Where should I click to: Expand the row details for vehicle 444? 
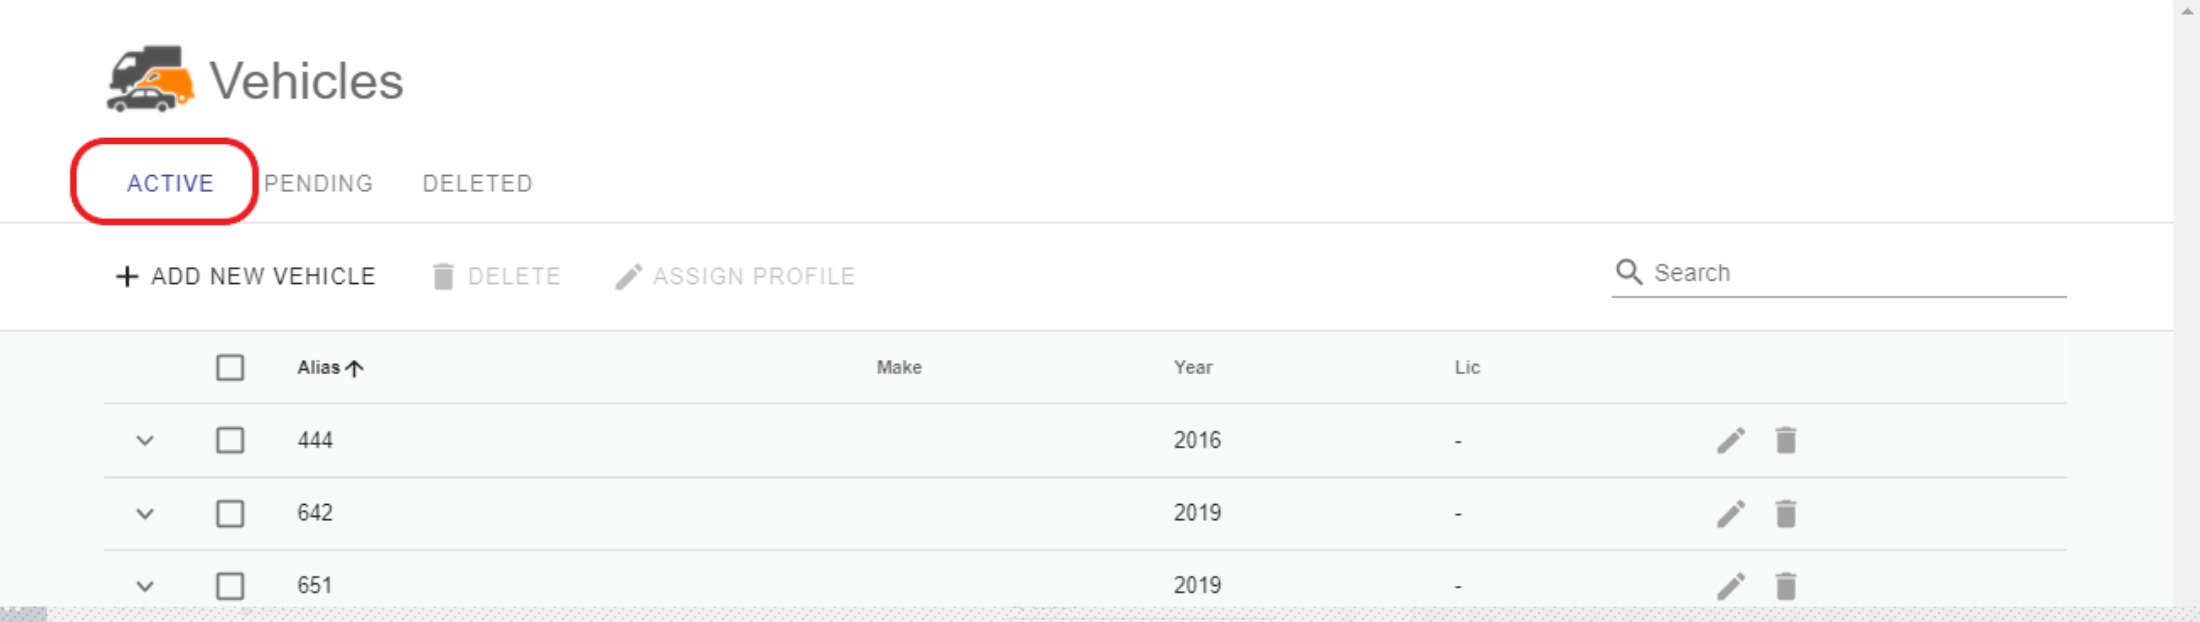(x=145, y=440)
